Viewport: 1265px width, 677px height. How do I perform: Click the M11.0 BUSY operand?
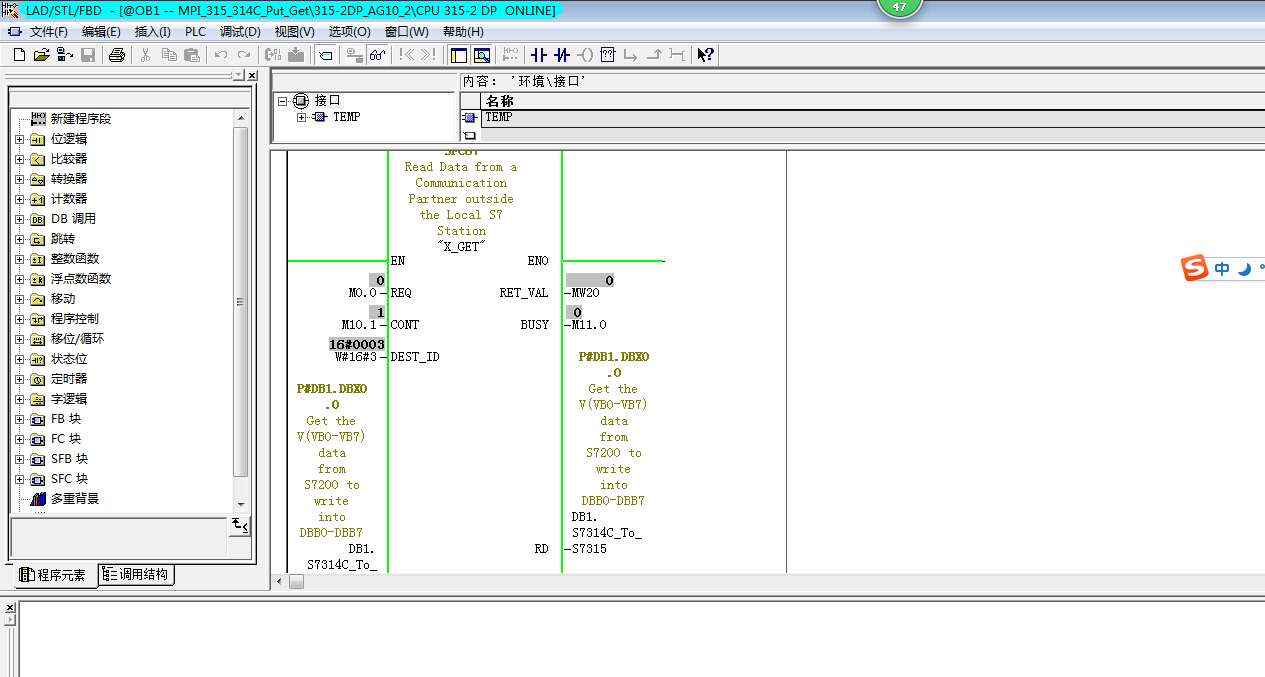(x=589, y=325)
